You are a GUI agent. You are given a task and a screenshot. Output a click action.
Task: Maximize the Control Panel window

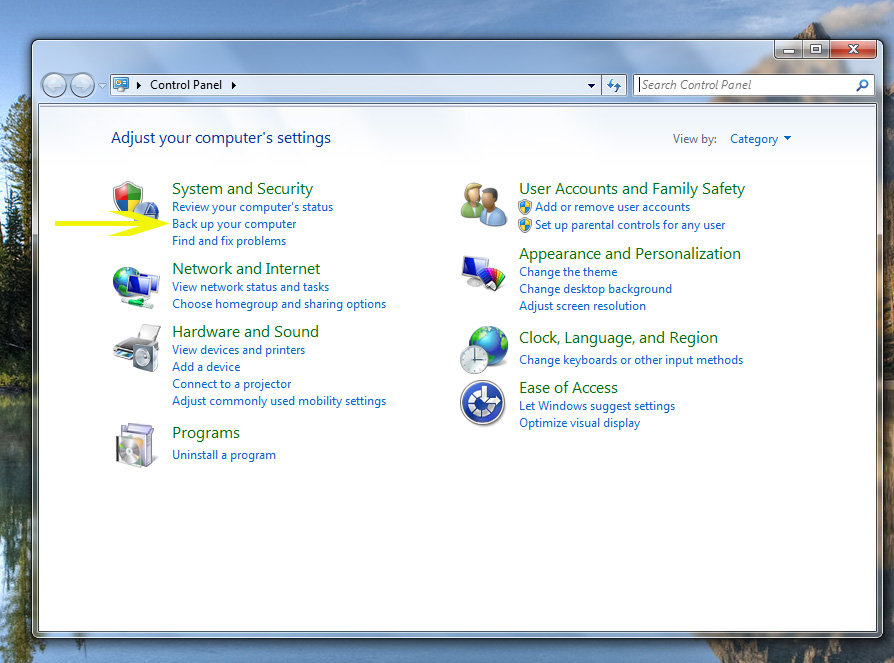point(816,50)
